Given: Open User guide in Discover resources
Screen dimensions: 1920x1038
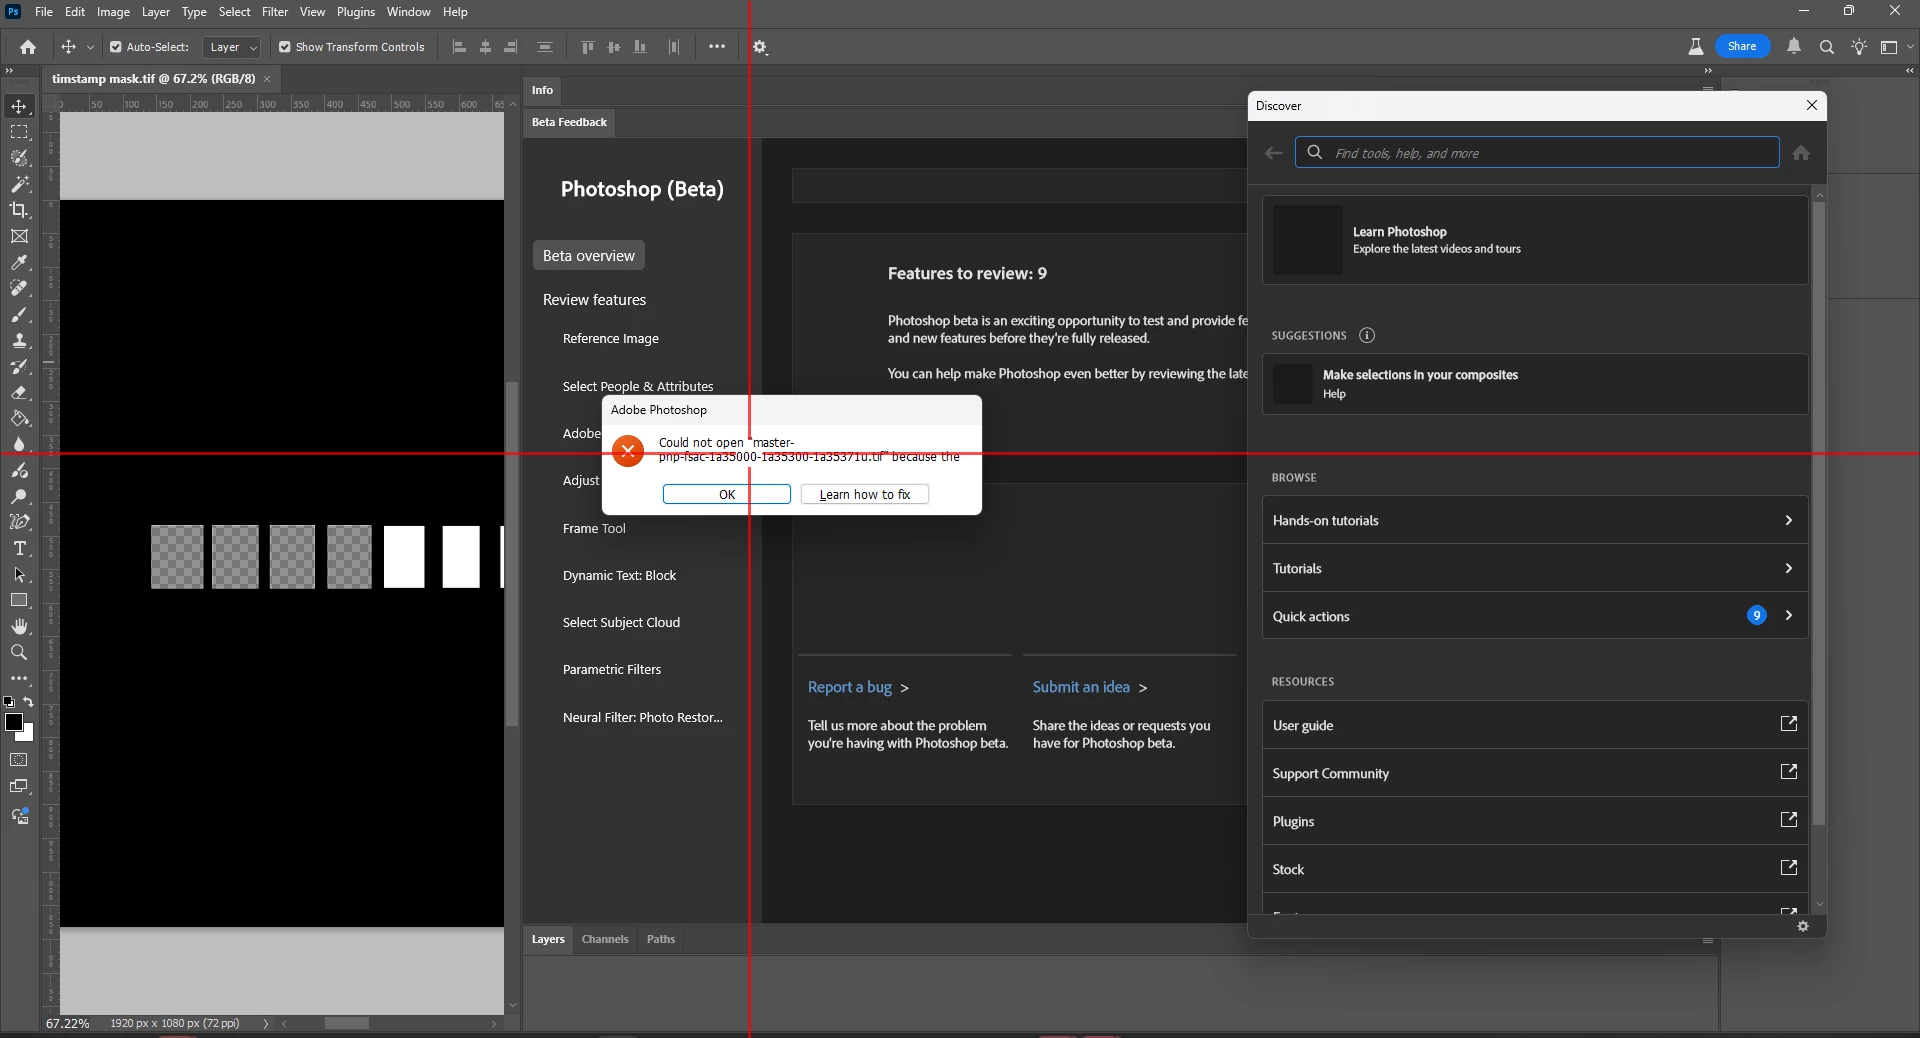Looking at the screenshot, I should [1535, 725].
